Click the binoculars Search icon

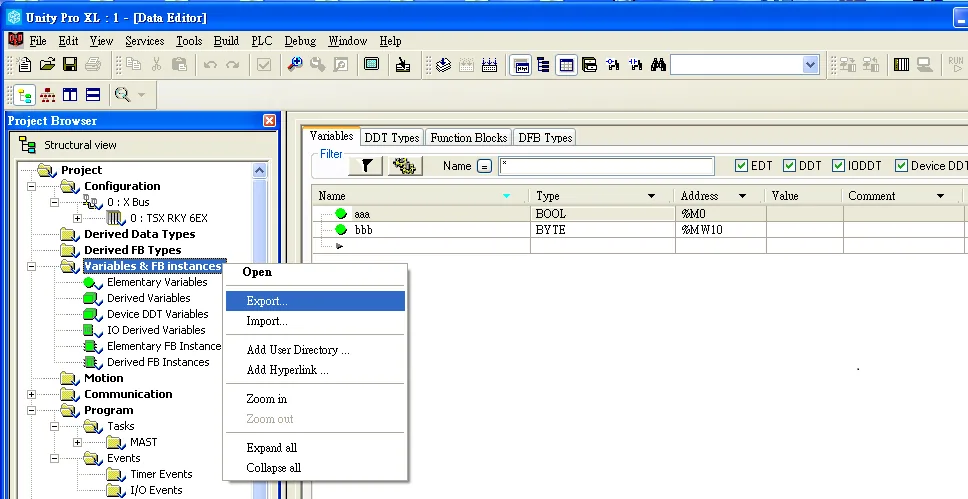click(x=658, y=64)
